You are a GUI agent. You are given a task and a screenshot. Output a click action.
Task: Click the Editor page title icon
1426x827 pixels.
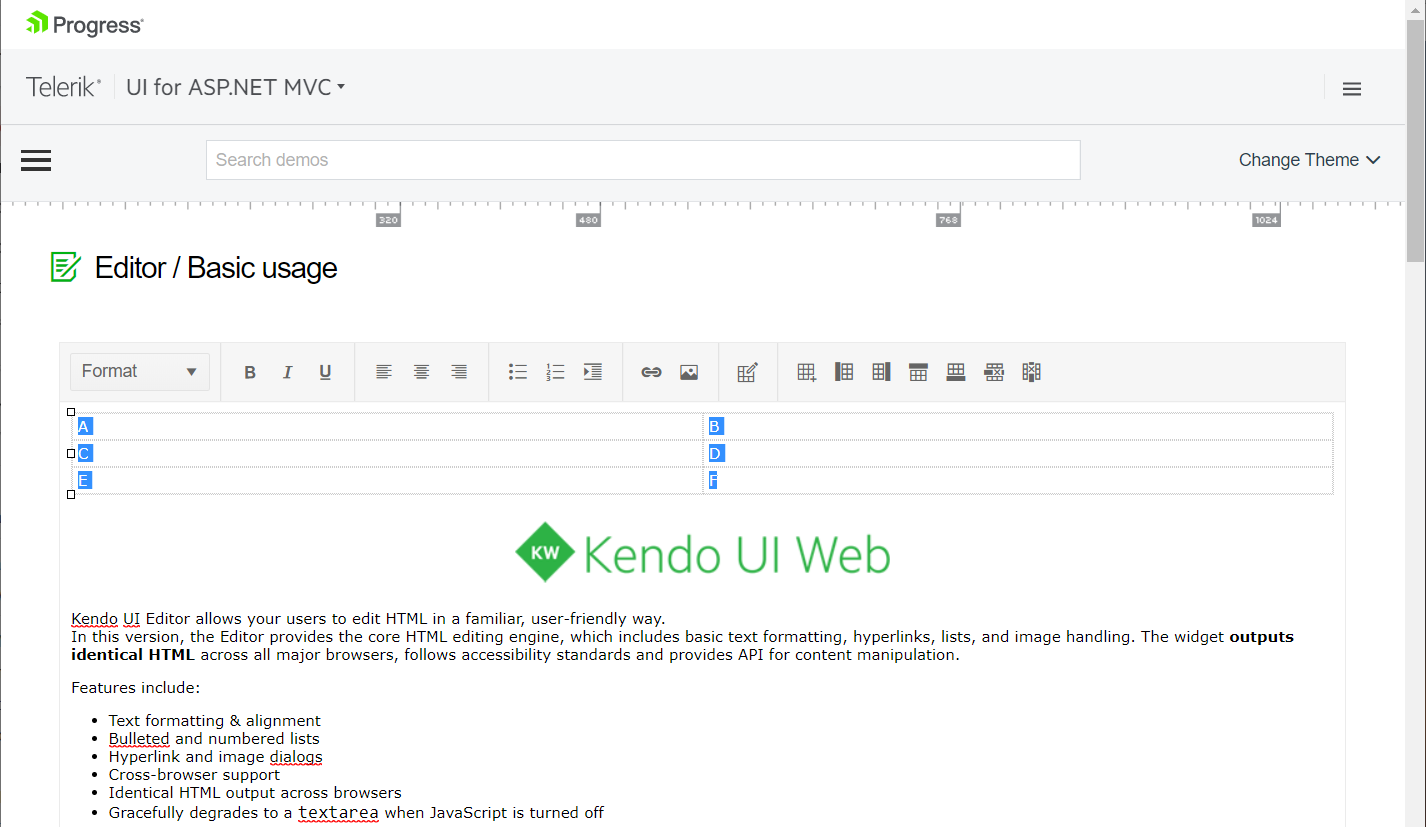coord(65,267)
